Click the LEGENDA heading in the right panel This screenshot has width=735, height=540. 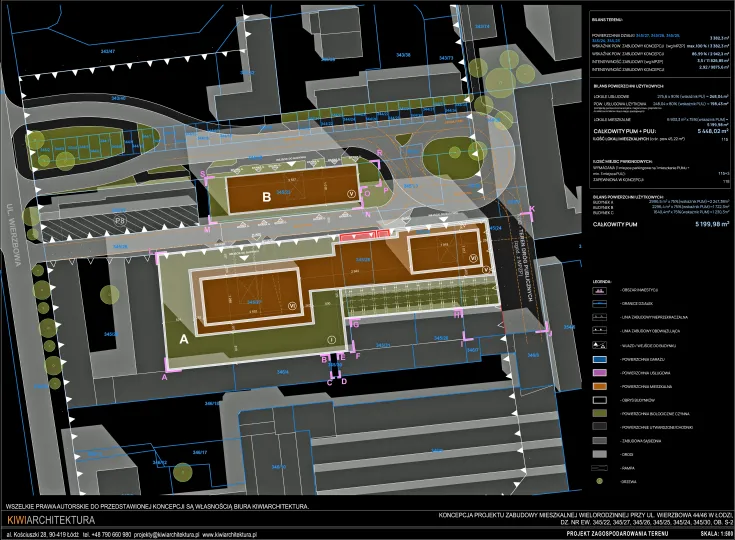click(603, 283)
